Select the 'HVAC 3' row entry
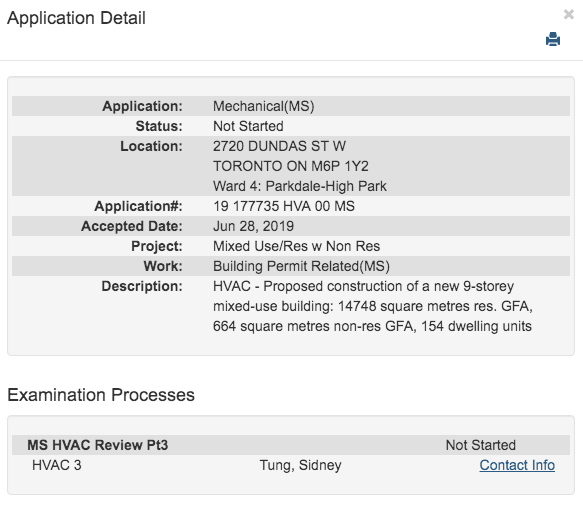This screenshot has height=515, width=583. pyautogui.click(x=57, y=465)
